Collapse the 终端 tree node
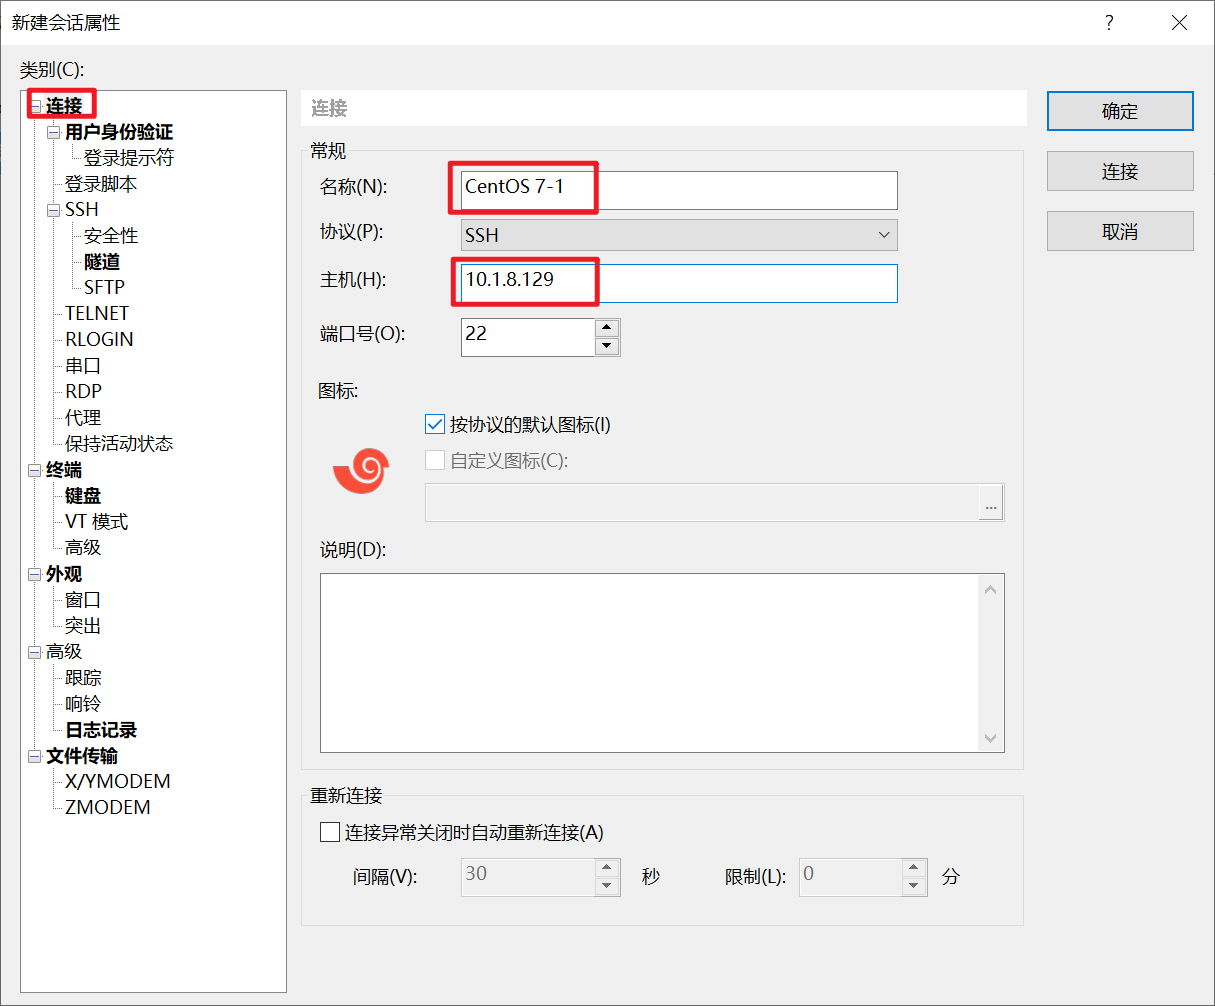1215x1006 pixels. 35,470
